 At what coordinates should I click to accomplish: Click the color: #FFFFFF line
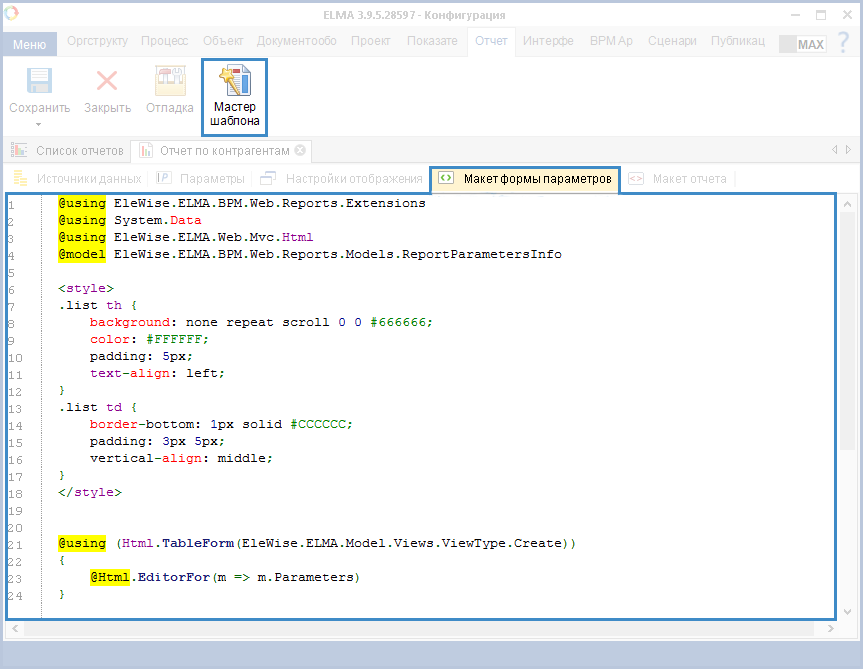click(149, 339)
